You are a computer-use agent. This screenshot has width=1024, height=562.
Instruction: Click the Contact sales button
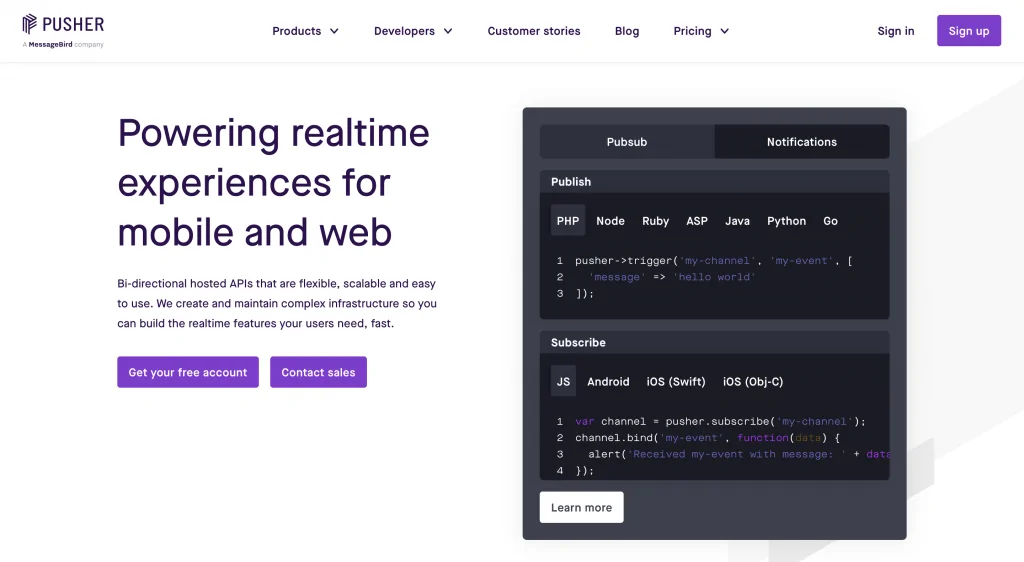(x=318, y=372)
